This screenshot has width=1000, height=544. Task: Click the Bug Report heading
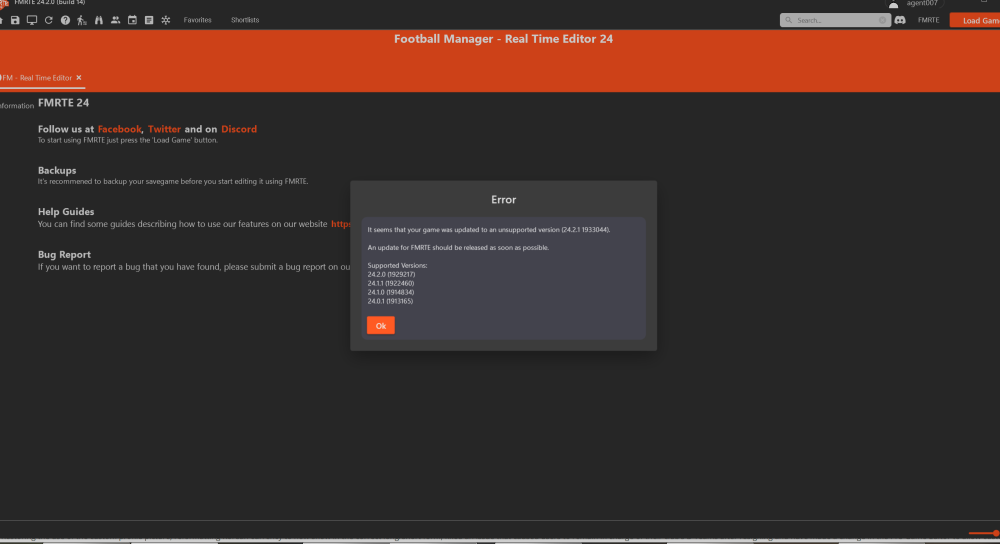(64, 254)
